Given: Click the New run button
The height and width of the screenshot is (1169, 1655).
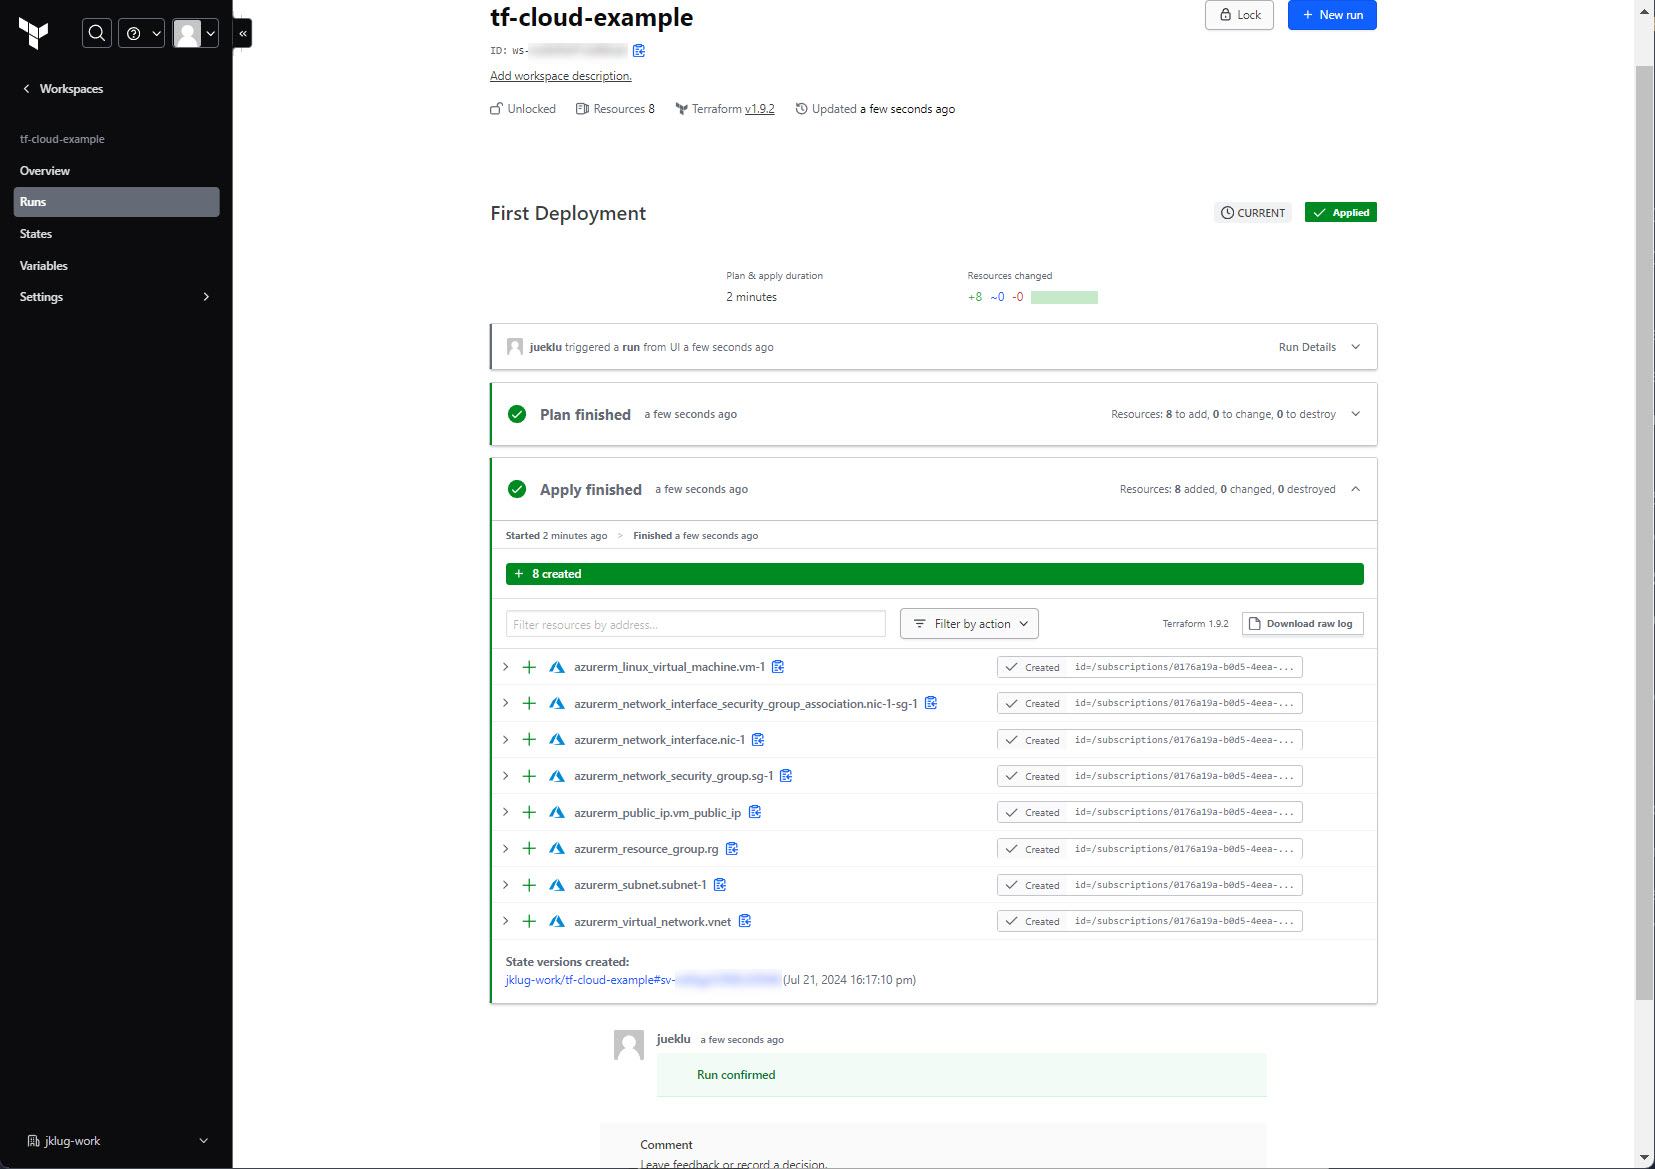Looking at the screenshot, I should pyautogui.click(x=1331, y=15).
